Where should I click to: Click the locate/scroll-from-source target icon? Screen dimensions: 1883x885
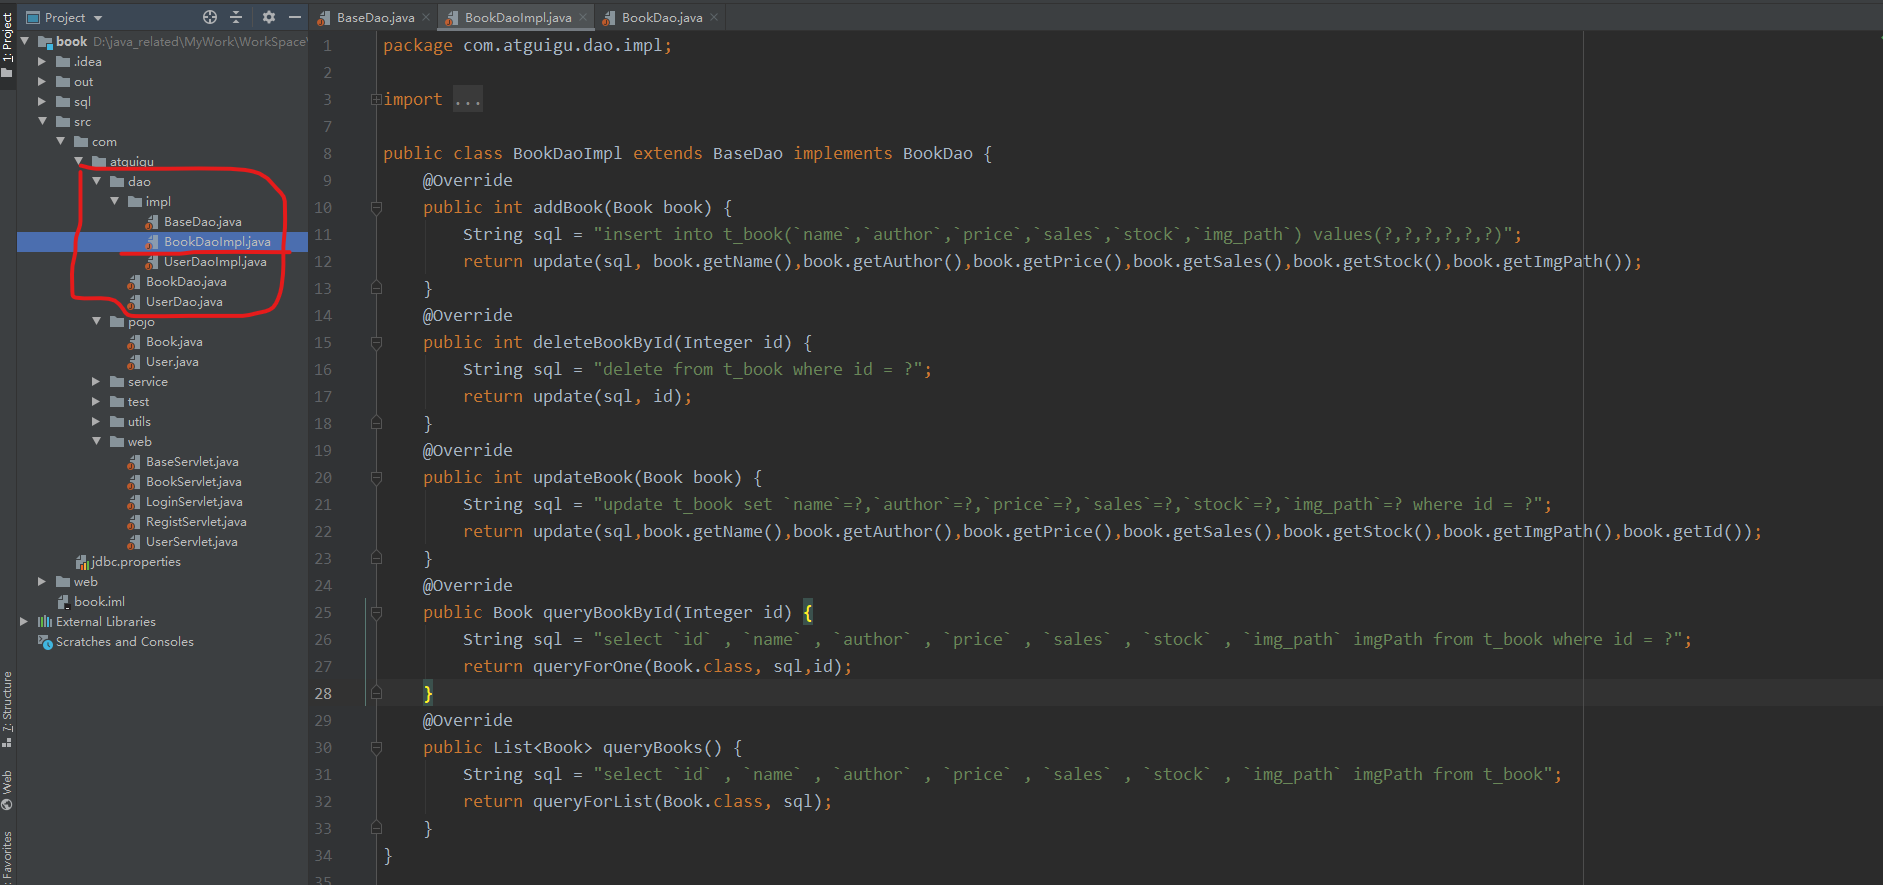(210, 17)
